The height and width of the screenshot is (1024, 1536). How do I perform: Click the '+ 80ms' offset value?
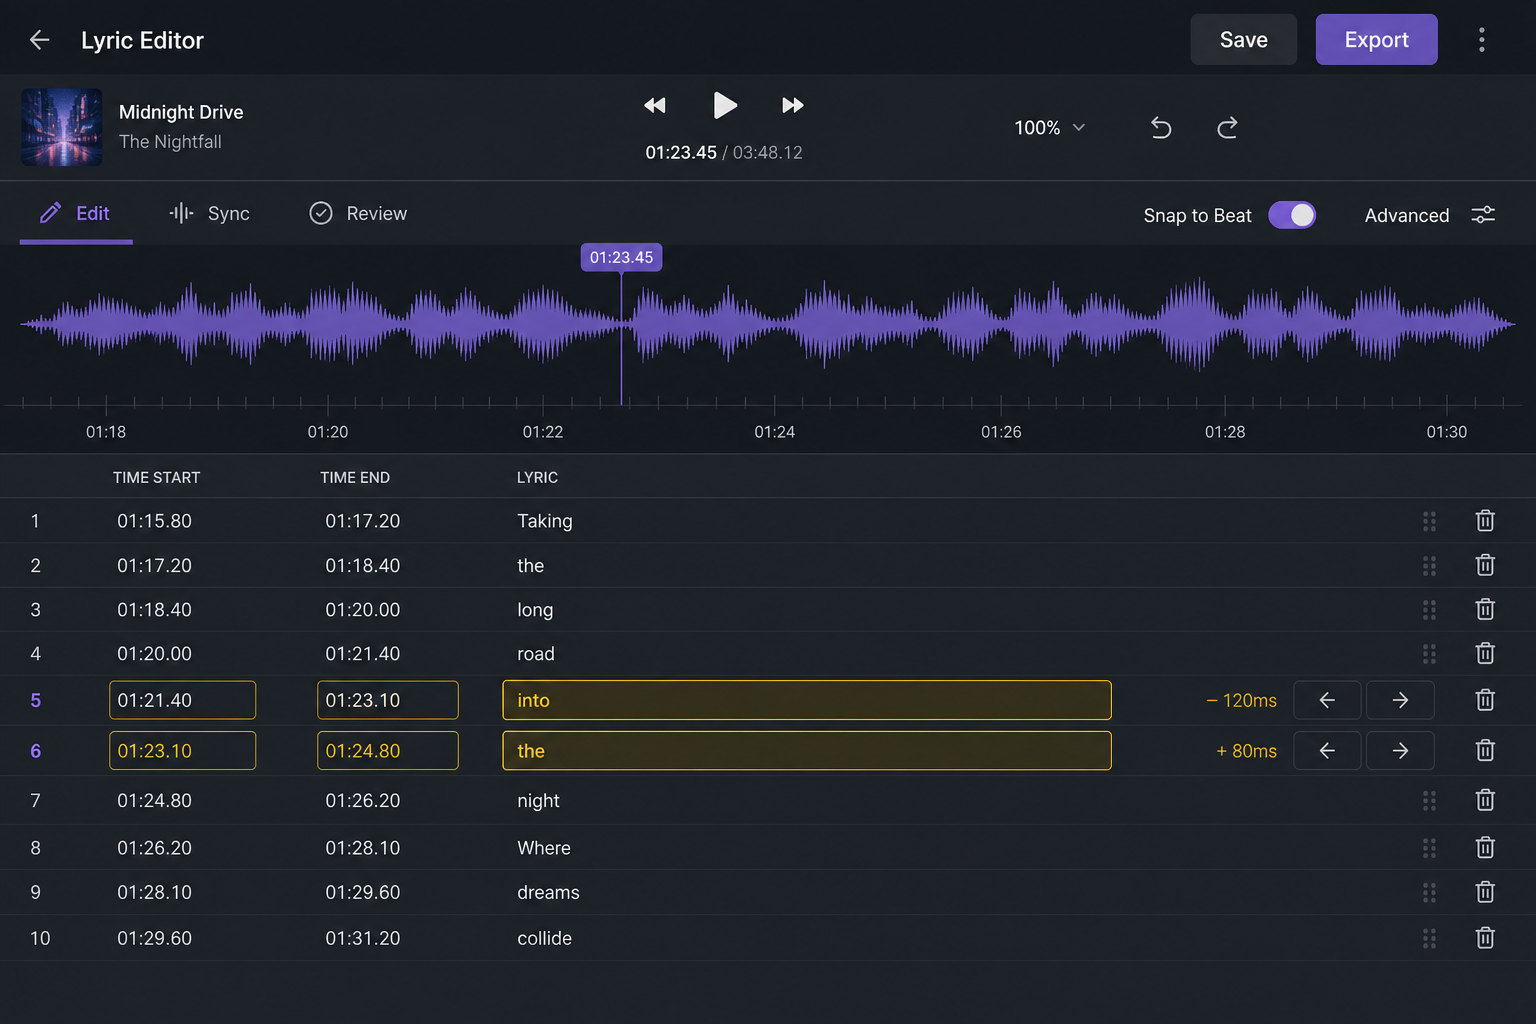(1246, 750)
